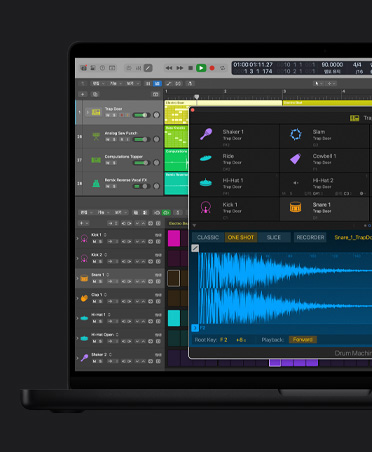Open the Mixer icon in control bar
Screen dimensions: 372x452
[x=138, y=68]
